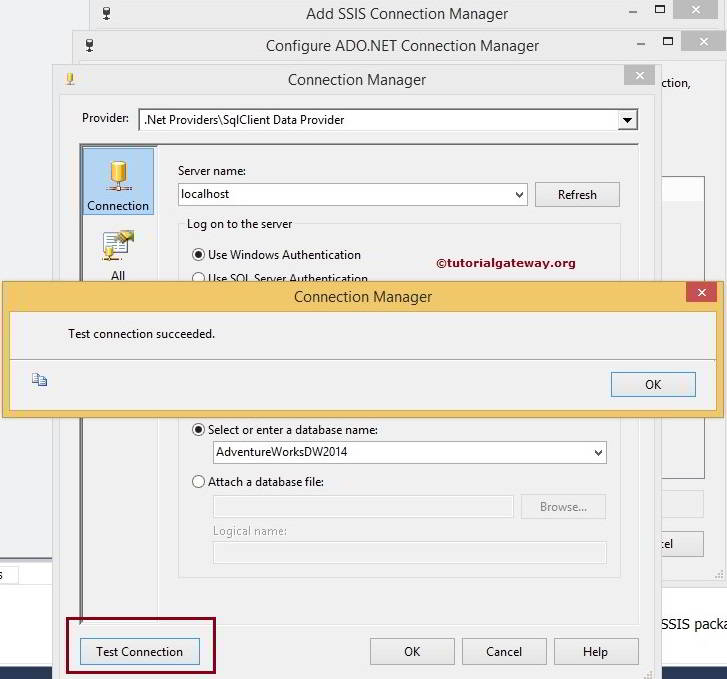Minimize the Add SSIS Connection Manager window
Image resolution: width=727 pixels, height=679 pixels.
(633, 12)
